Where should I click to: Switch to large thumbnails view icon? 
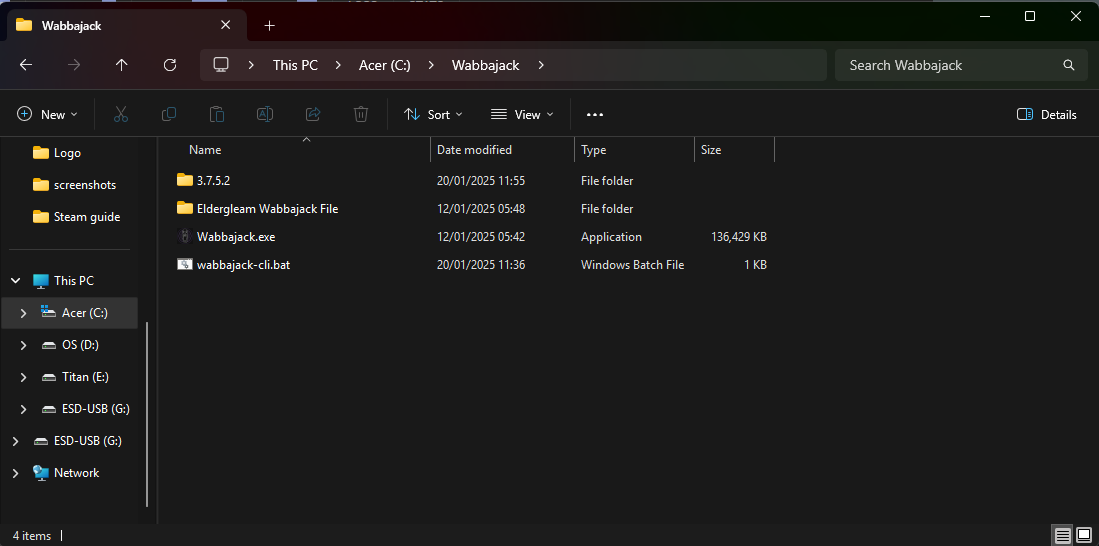tap(1084, 536)
